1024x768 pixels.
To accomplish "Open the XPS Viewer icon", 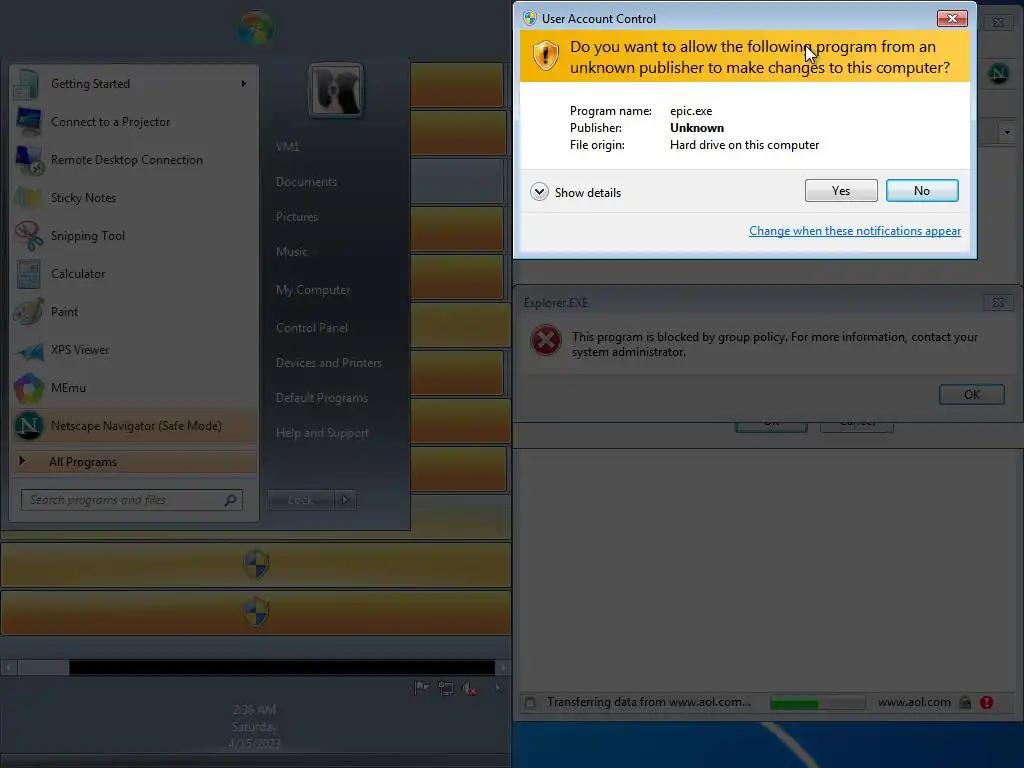I will click(28, 350).
